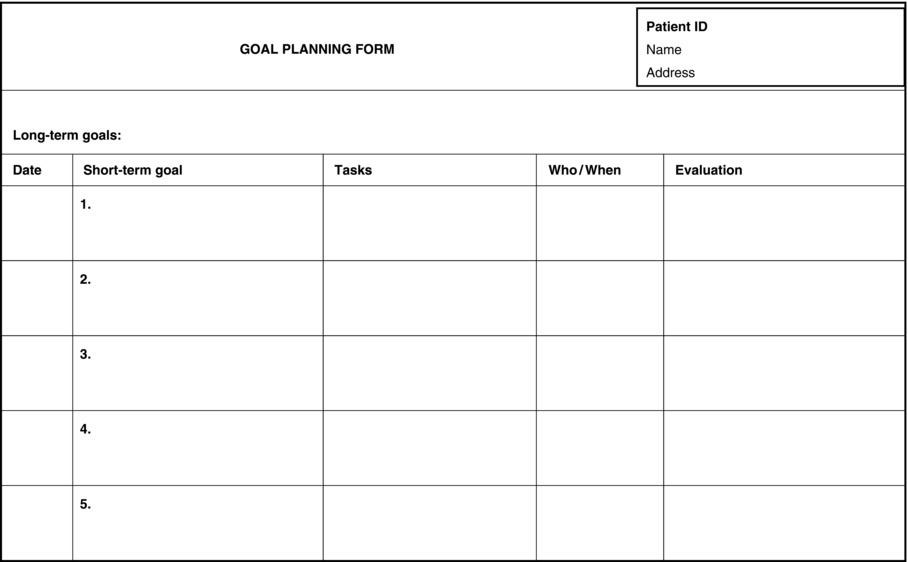Click the Patient ID label

click(676, 27)
